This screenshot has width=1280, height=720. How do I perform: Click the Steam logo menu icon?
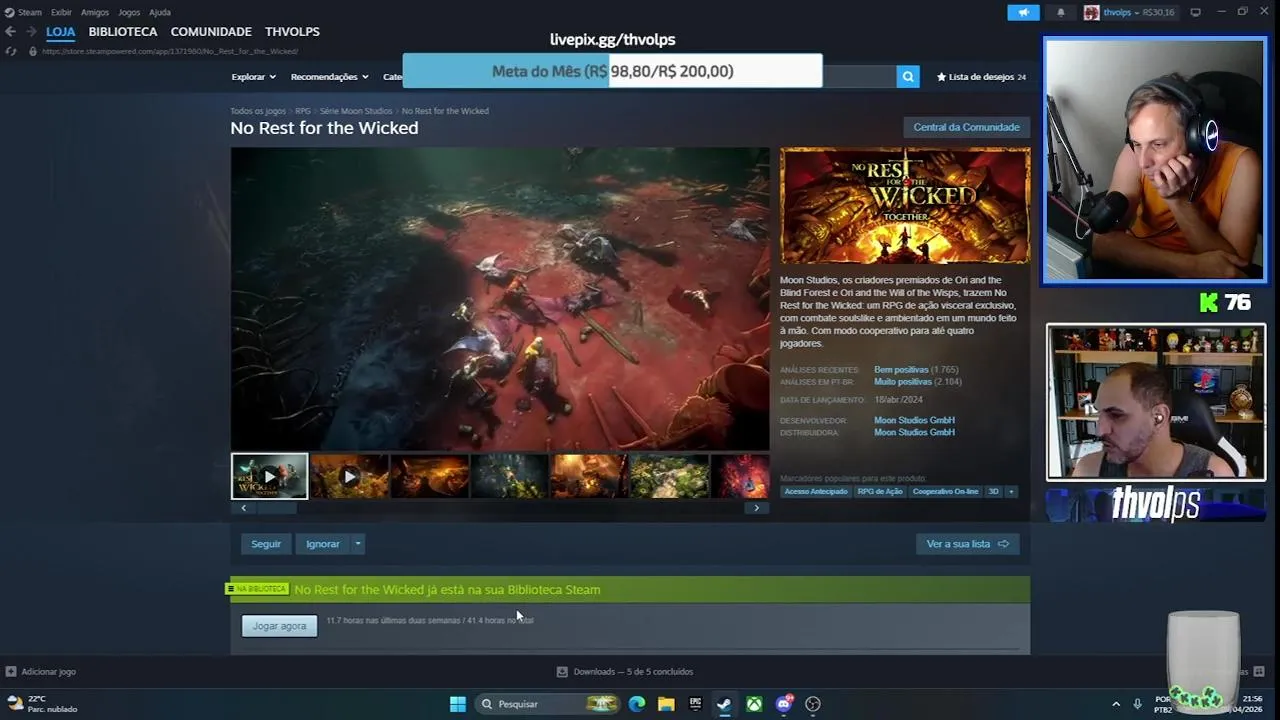pyautogui.click(x=9, y=12)
